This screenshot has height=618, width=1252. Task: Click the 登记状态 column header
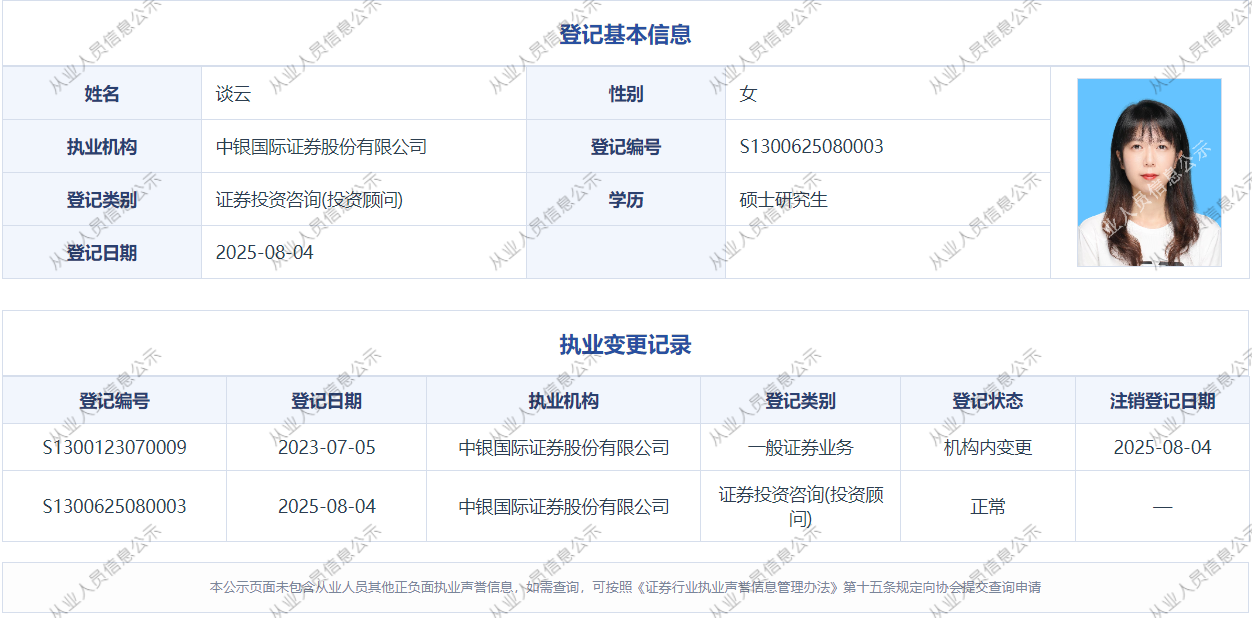pos(988,401)
